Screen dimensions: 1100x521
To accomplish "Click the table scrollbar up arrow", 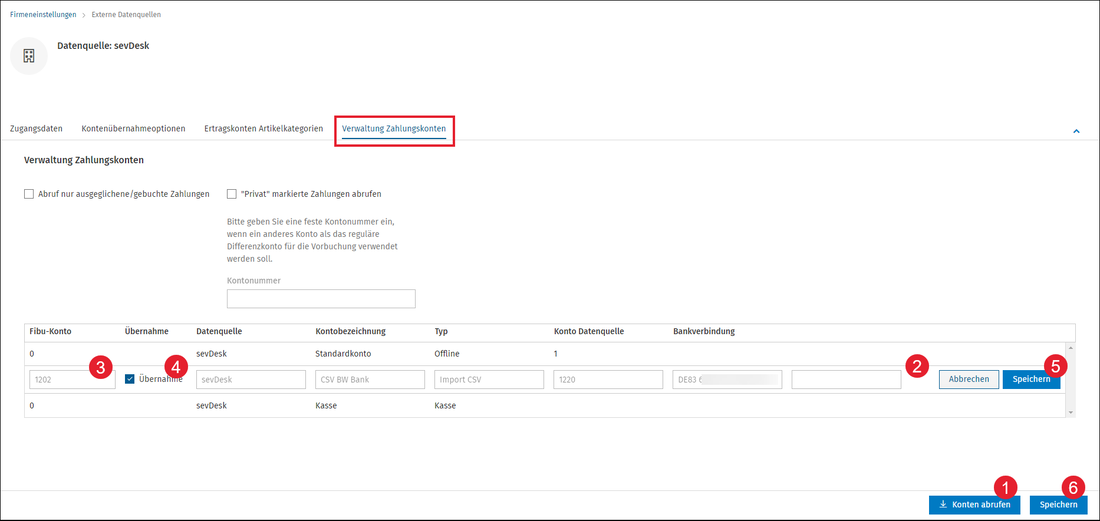I will [1070, 348].
